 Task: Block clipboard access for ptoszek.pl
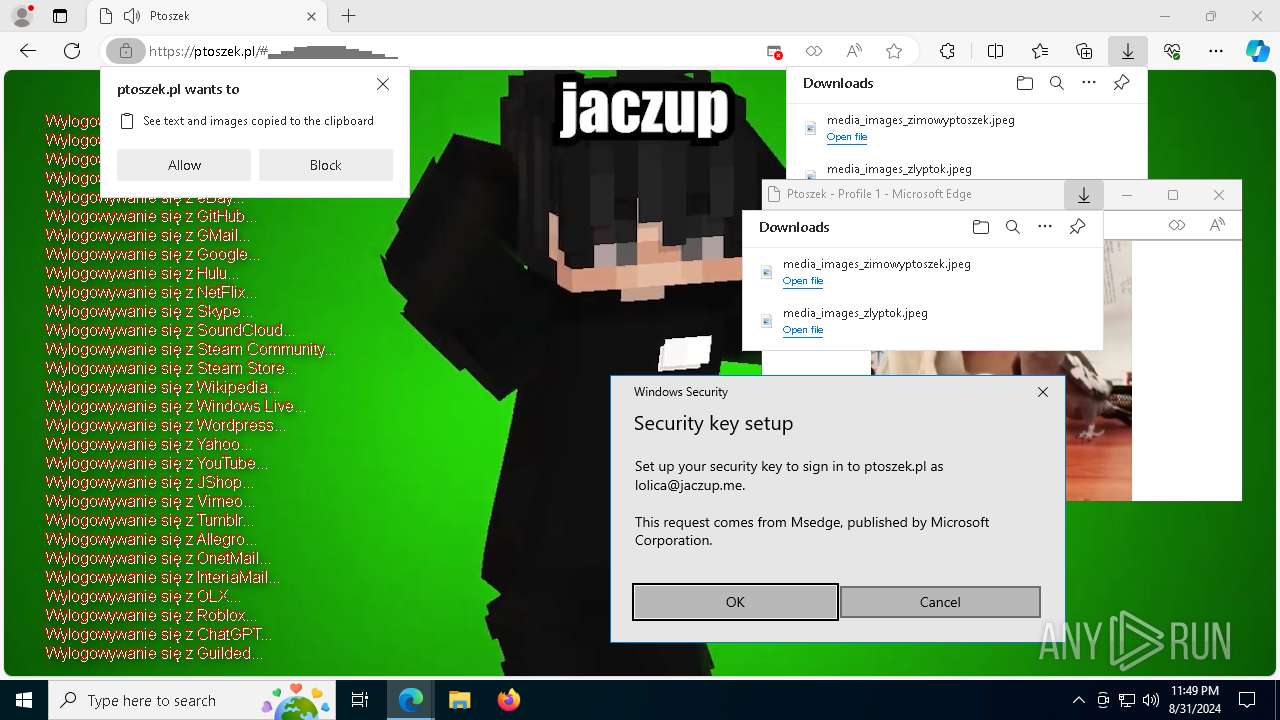point(325,165)
